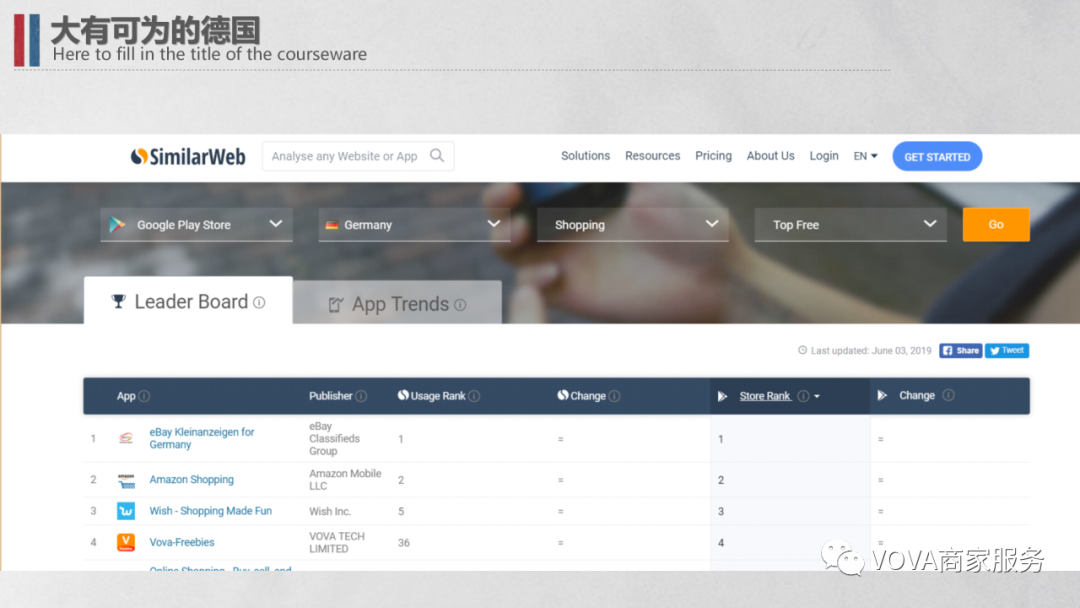The height and width of the screenshot is (608, 1080).
Task: Click the Last updated clock icon
Action: 802,350
